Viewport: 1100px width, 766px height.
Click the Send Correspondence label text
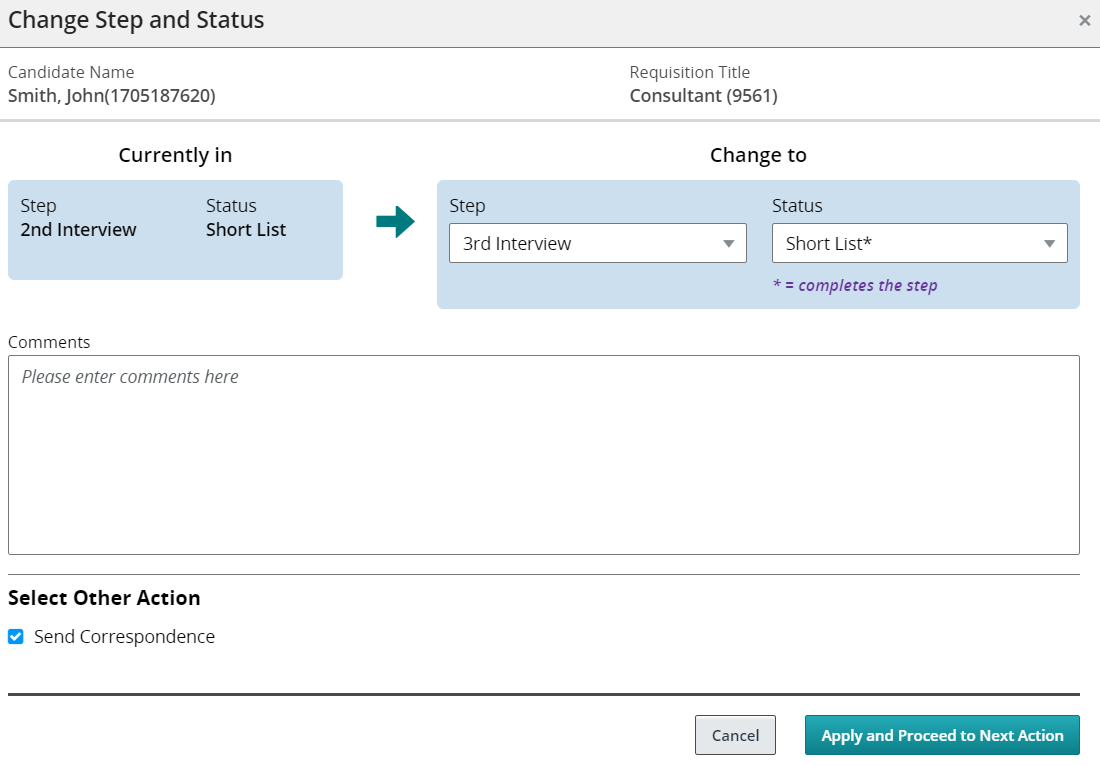(124, 637)
